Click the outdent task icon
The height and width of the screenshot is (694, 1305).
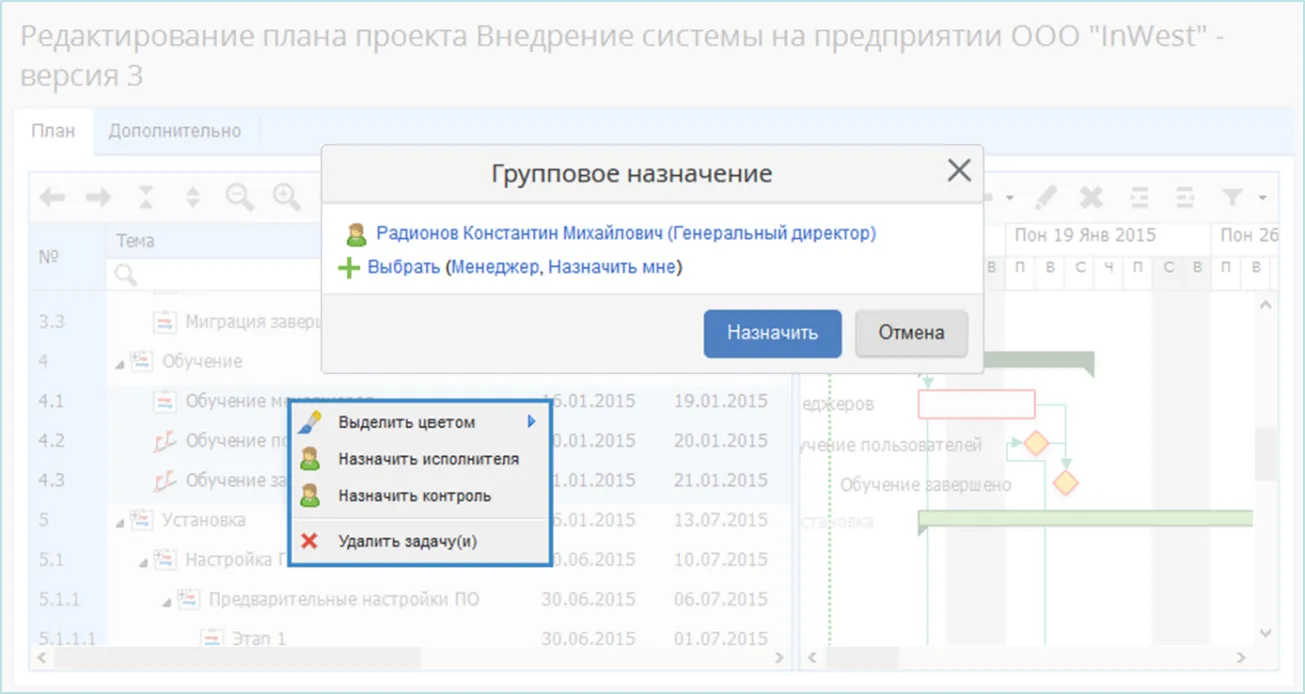(x=1184, y=196)
